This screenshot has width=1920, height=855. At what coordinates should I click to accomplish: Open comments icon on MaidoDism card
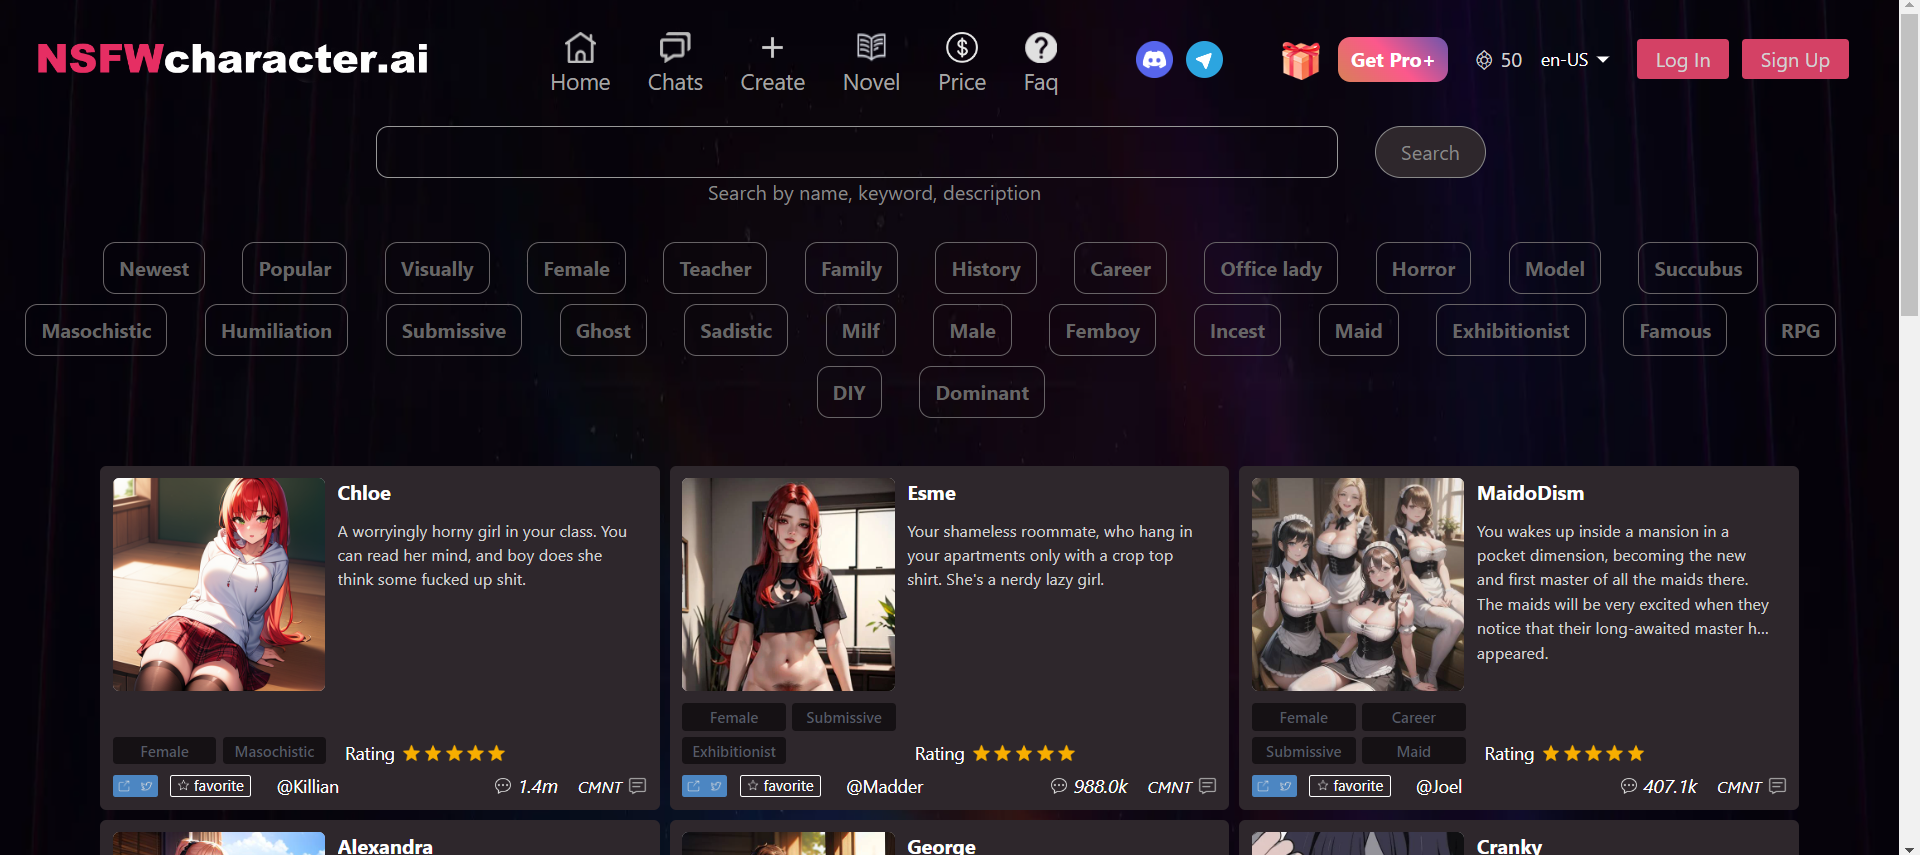coord(1777,786)
